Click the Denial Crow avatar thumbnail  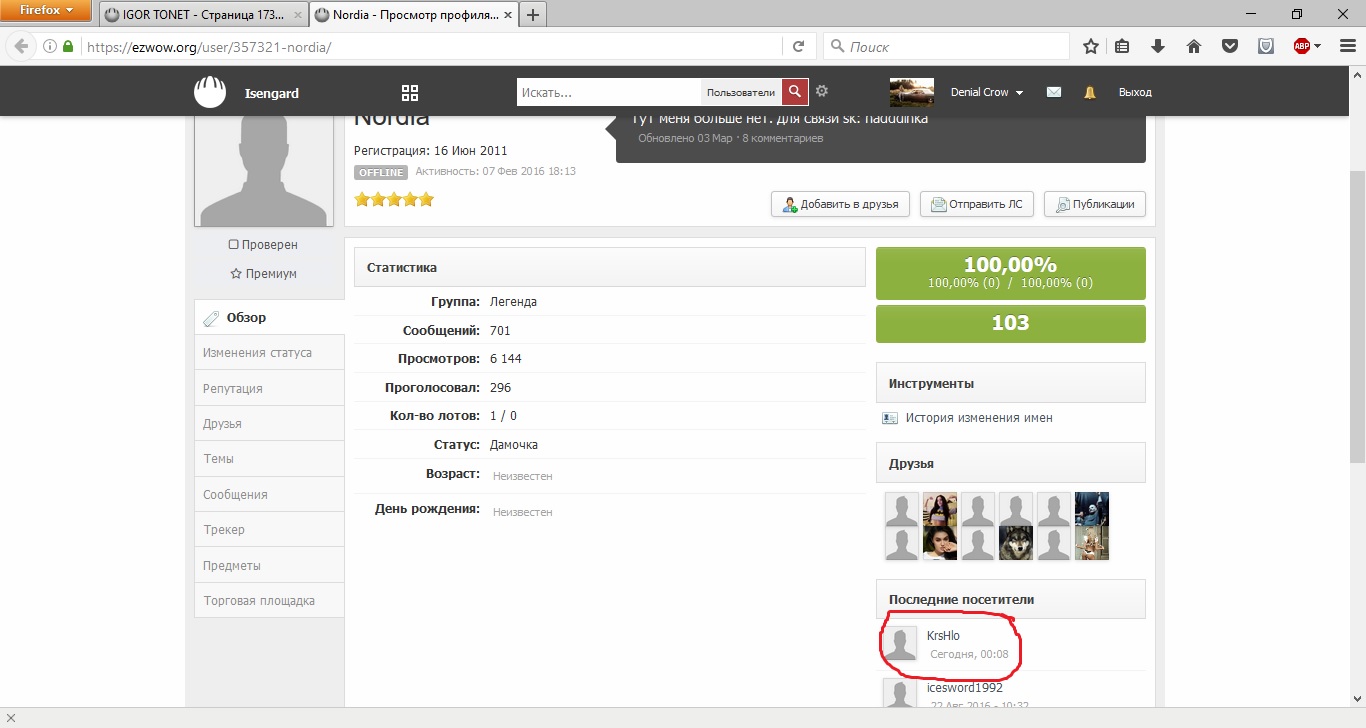(x=912, y=92)
